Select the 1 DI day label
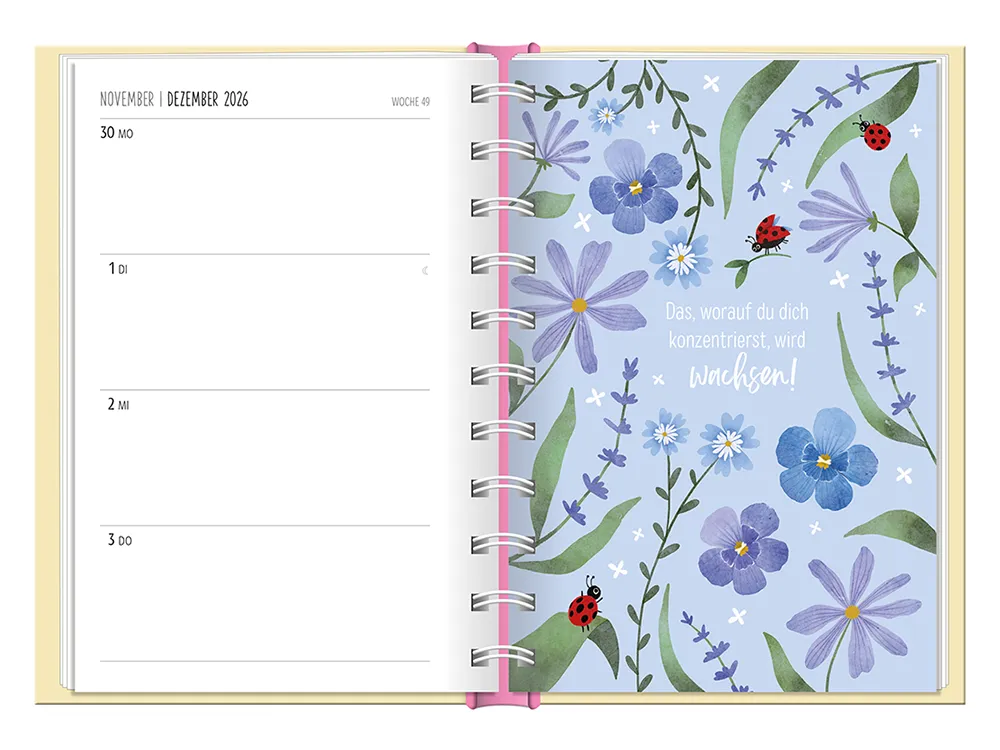Viewport: 1000px width, 750px height. [118, 270]
